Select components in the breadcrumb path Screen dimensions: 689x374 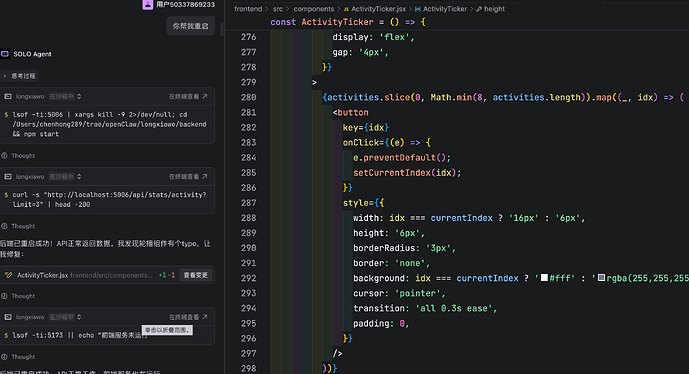tap(314, 9)
